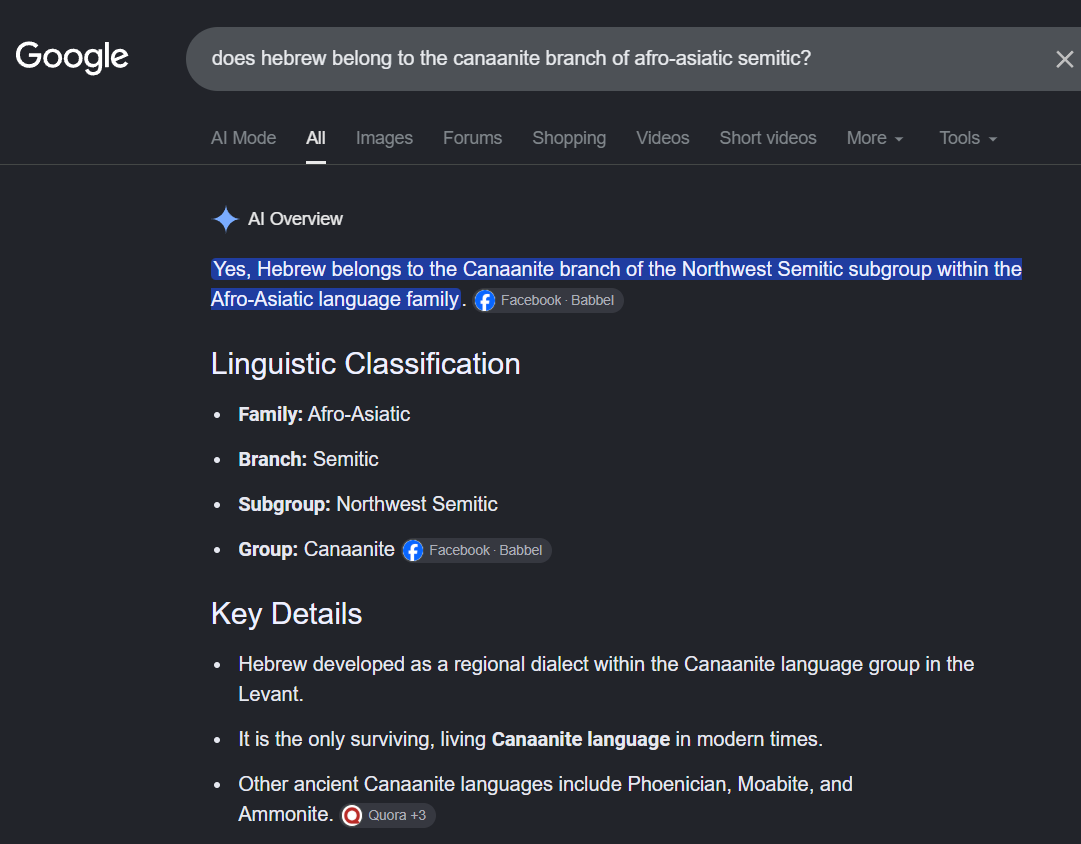Image resolution: width=1081 pixels, height=844 pixels.
Task: Open the Shopping tab
Action: [x=569, y=138]
